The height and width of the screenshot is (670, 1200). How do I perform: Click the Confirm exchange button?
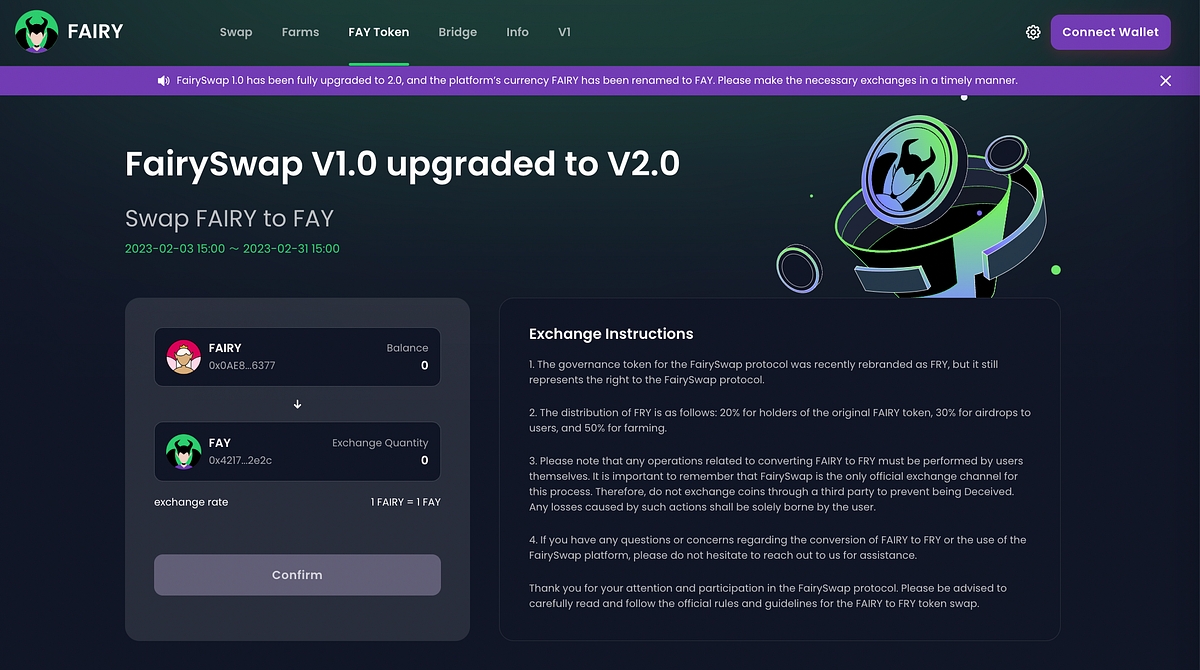tap(297, 575)
